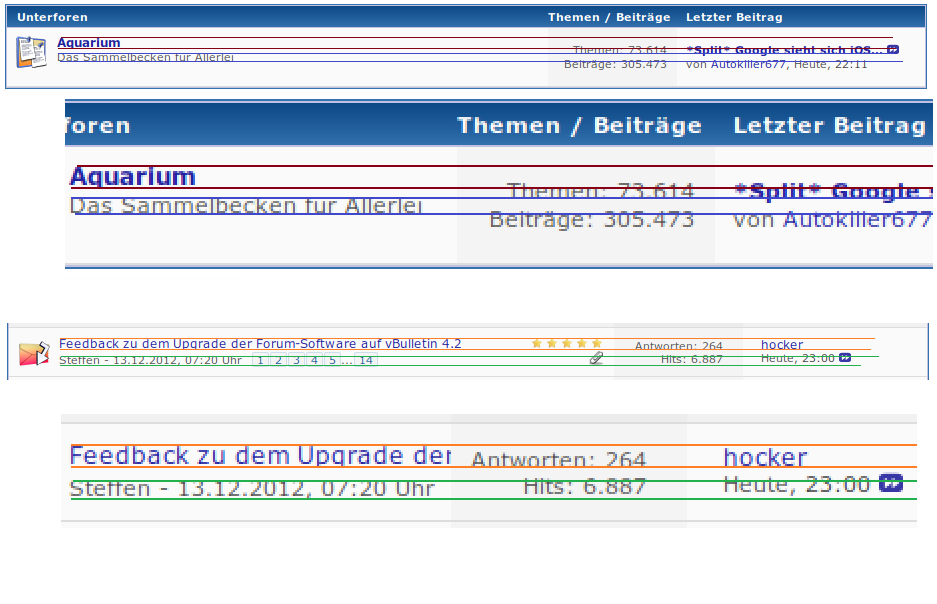Click small 'Beiträge: 305.473' text

(615, 64)
